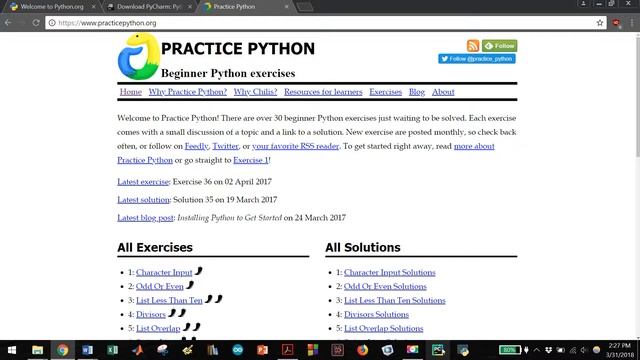Open Adobe Acrobat from the taskbar

point(287,350)
